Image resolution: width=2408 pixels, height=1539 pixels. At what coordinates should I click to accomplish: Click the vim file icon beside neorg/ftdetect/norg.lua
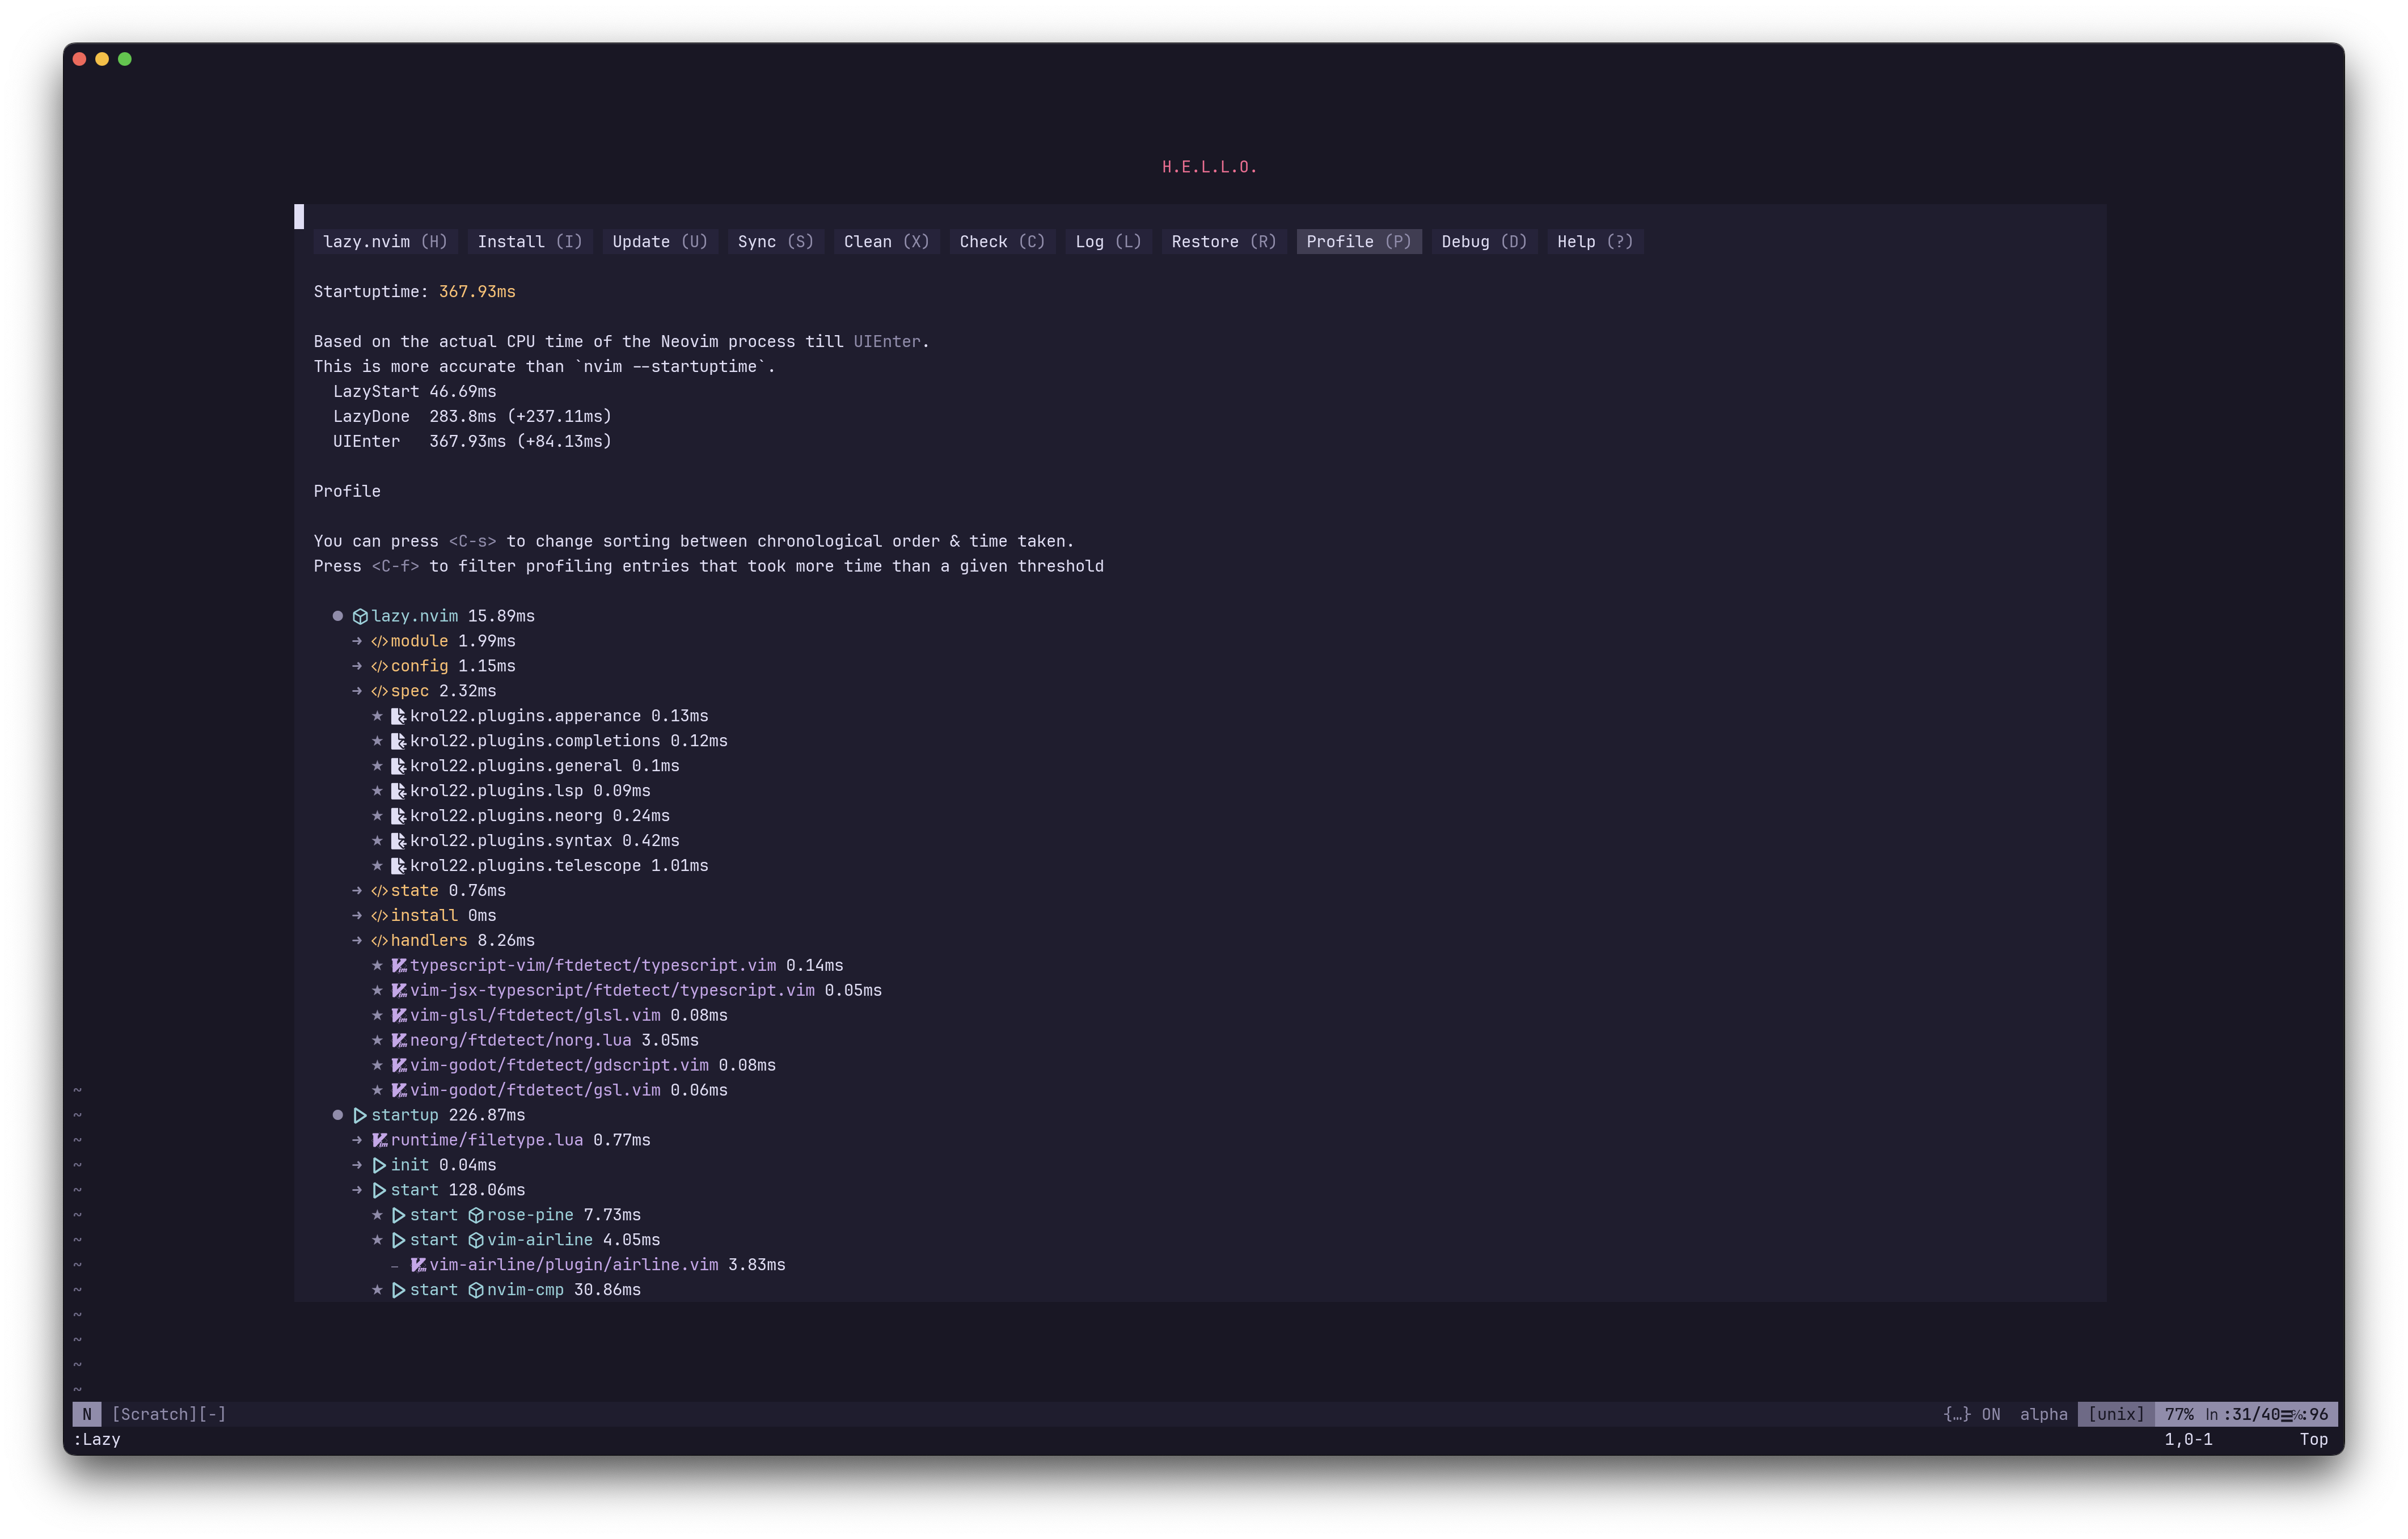point(398,1040)
